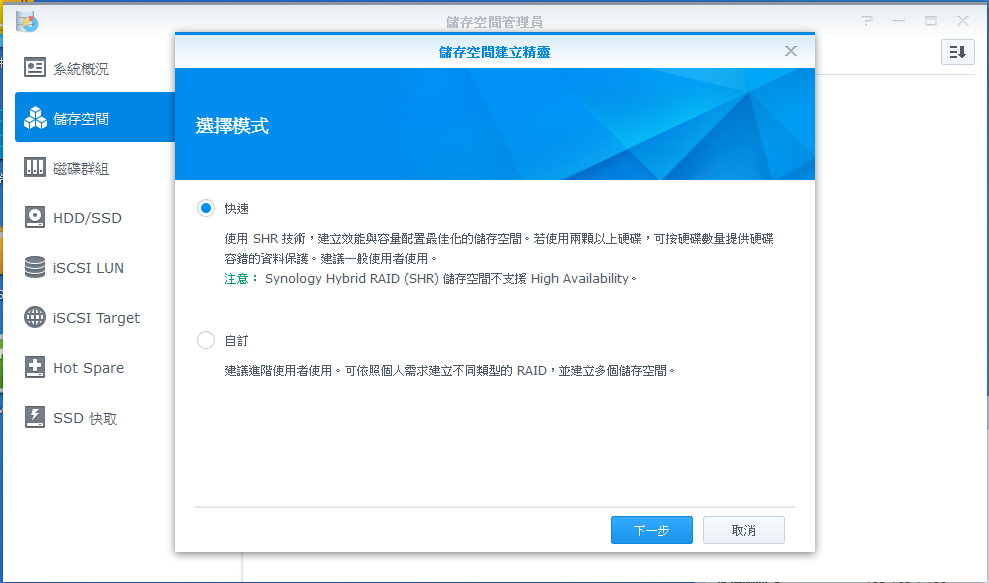Viewport: 989px width, 583px height.
Task: Open 磁碟群組 disk group icon
Action: (x=35, y=167)
